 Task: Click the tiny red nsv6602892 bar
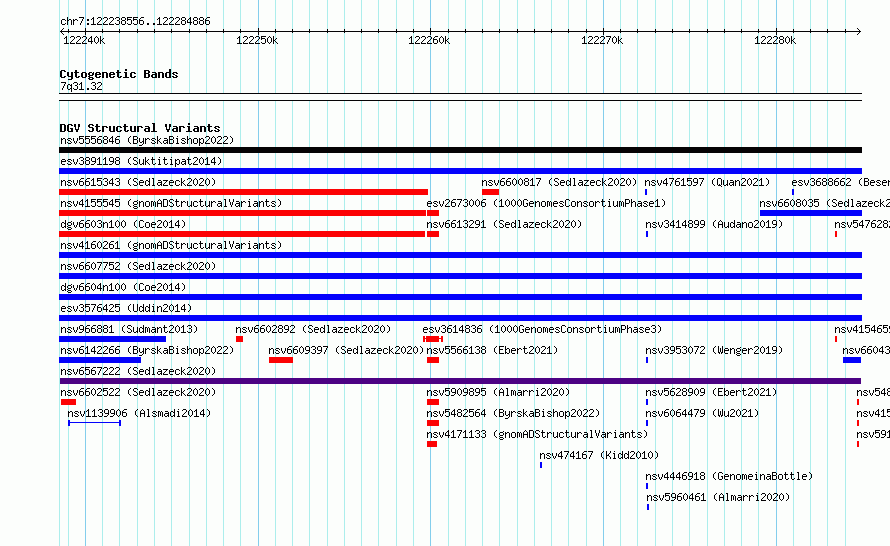(240, 339)
